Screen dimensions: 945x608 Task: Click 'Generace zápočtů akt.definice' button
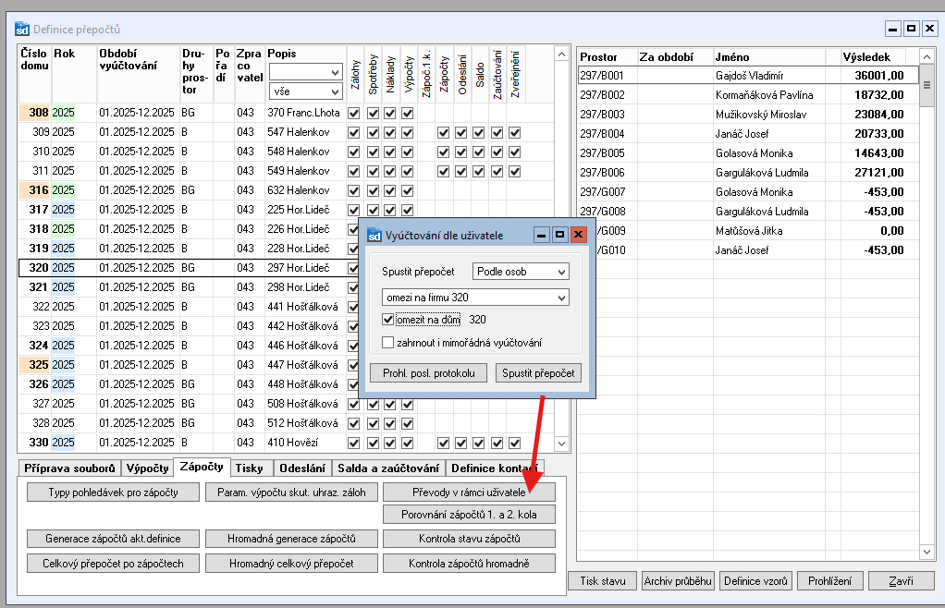pyautogui.click(x=113, y=539)
